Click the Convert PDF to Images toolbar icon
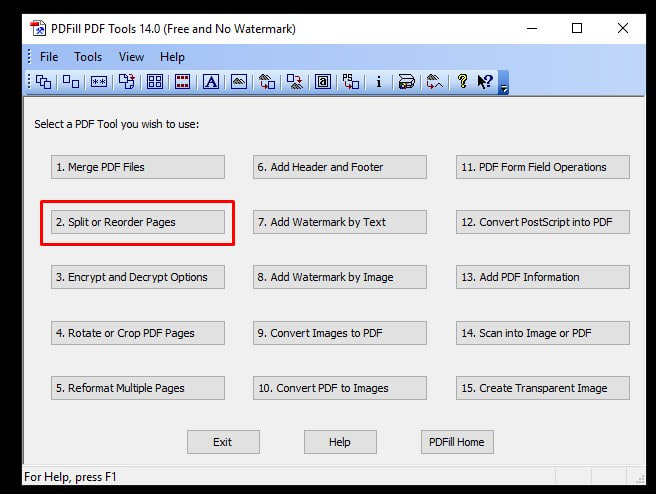This screenshot has height=494, width=656. coord(295,82)
